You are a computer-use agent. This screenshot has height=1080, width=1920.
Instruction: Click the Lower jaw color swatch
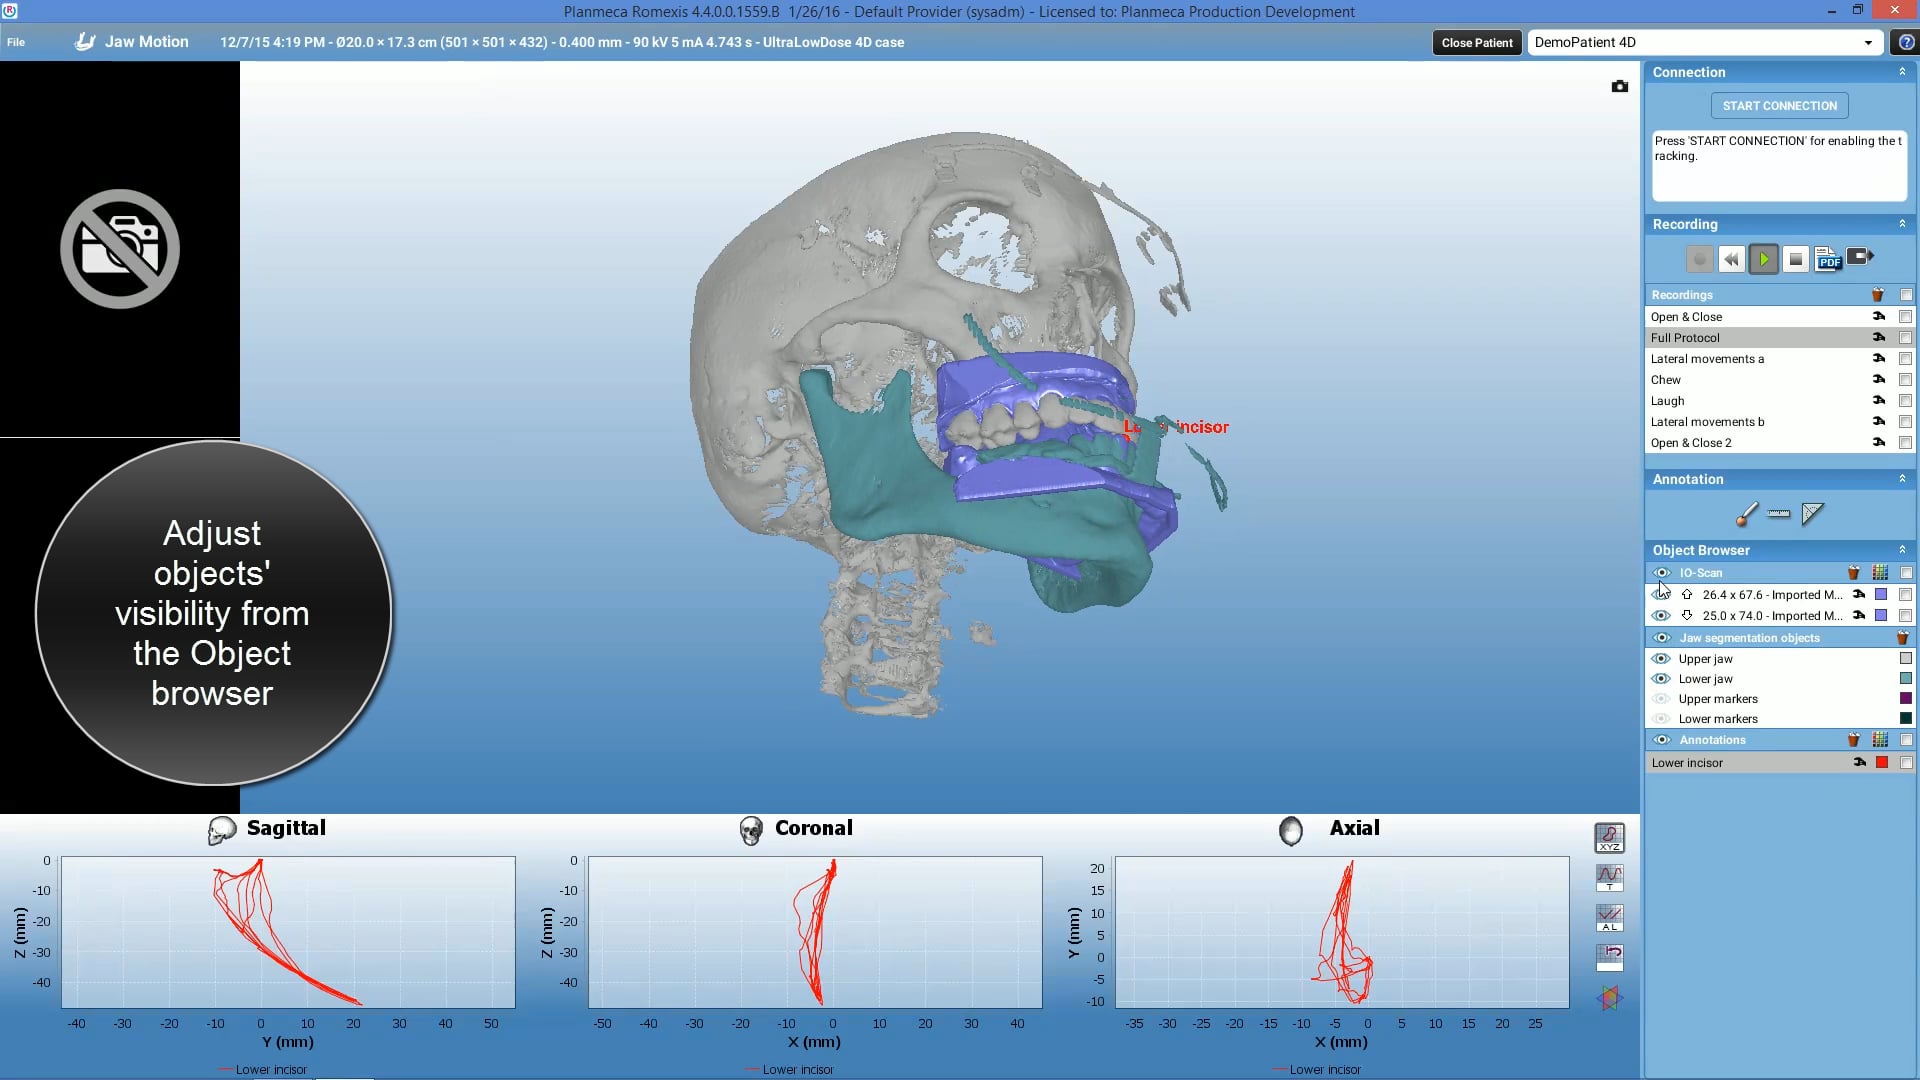[x=1906, y=678]
